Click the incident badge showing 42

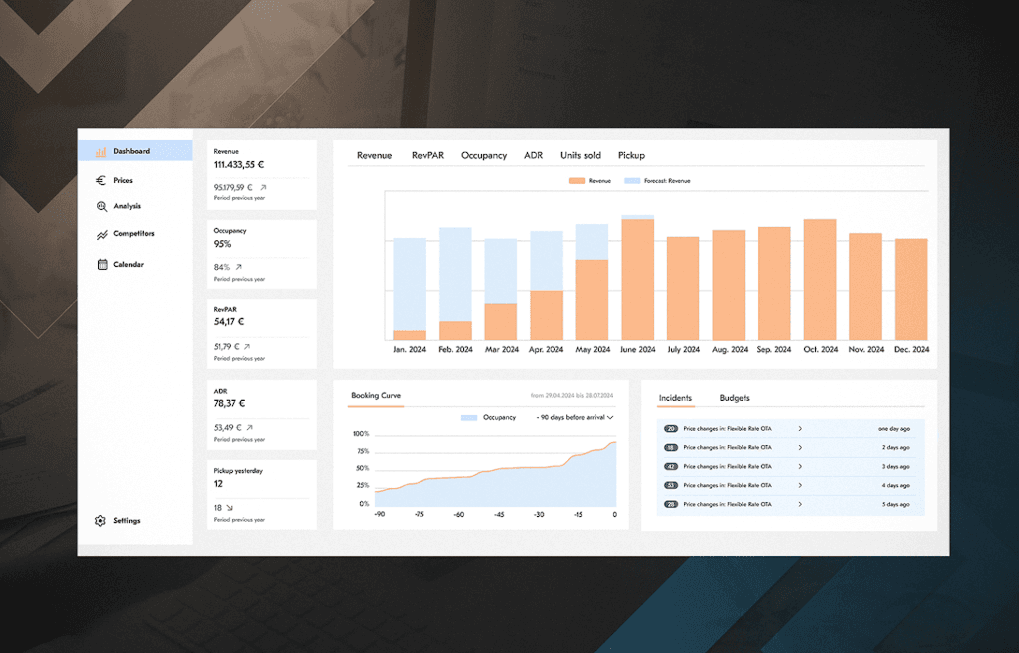[x=671, y=467]
